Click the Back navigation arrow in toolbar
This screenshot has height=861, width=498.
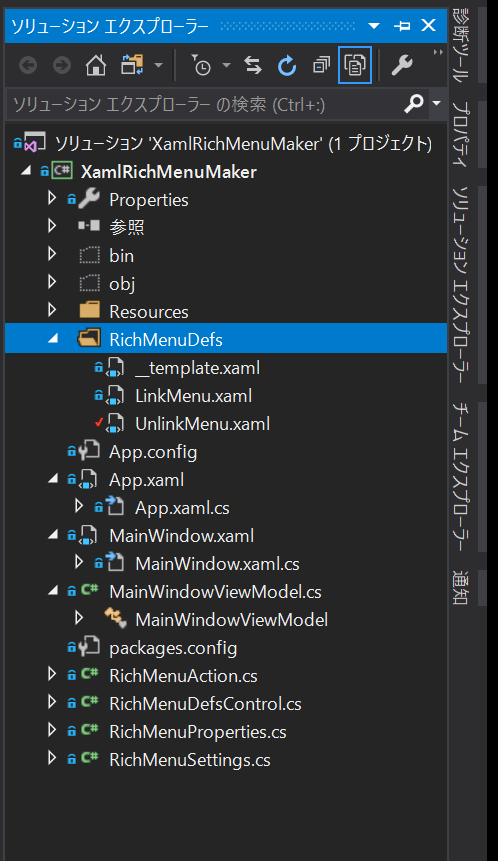tap(28, 66)
